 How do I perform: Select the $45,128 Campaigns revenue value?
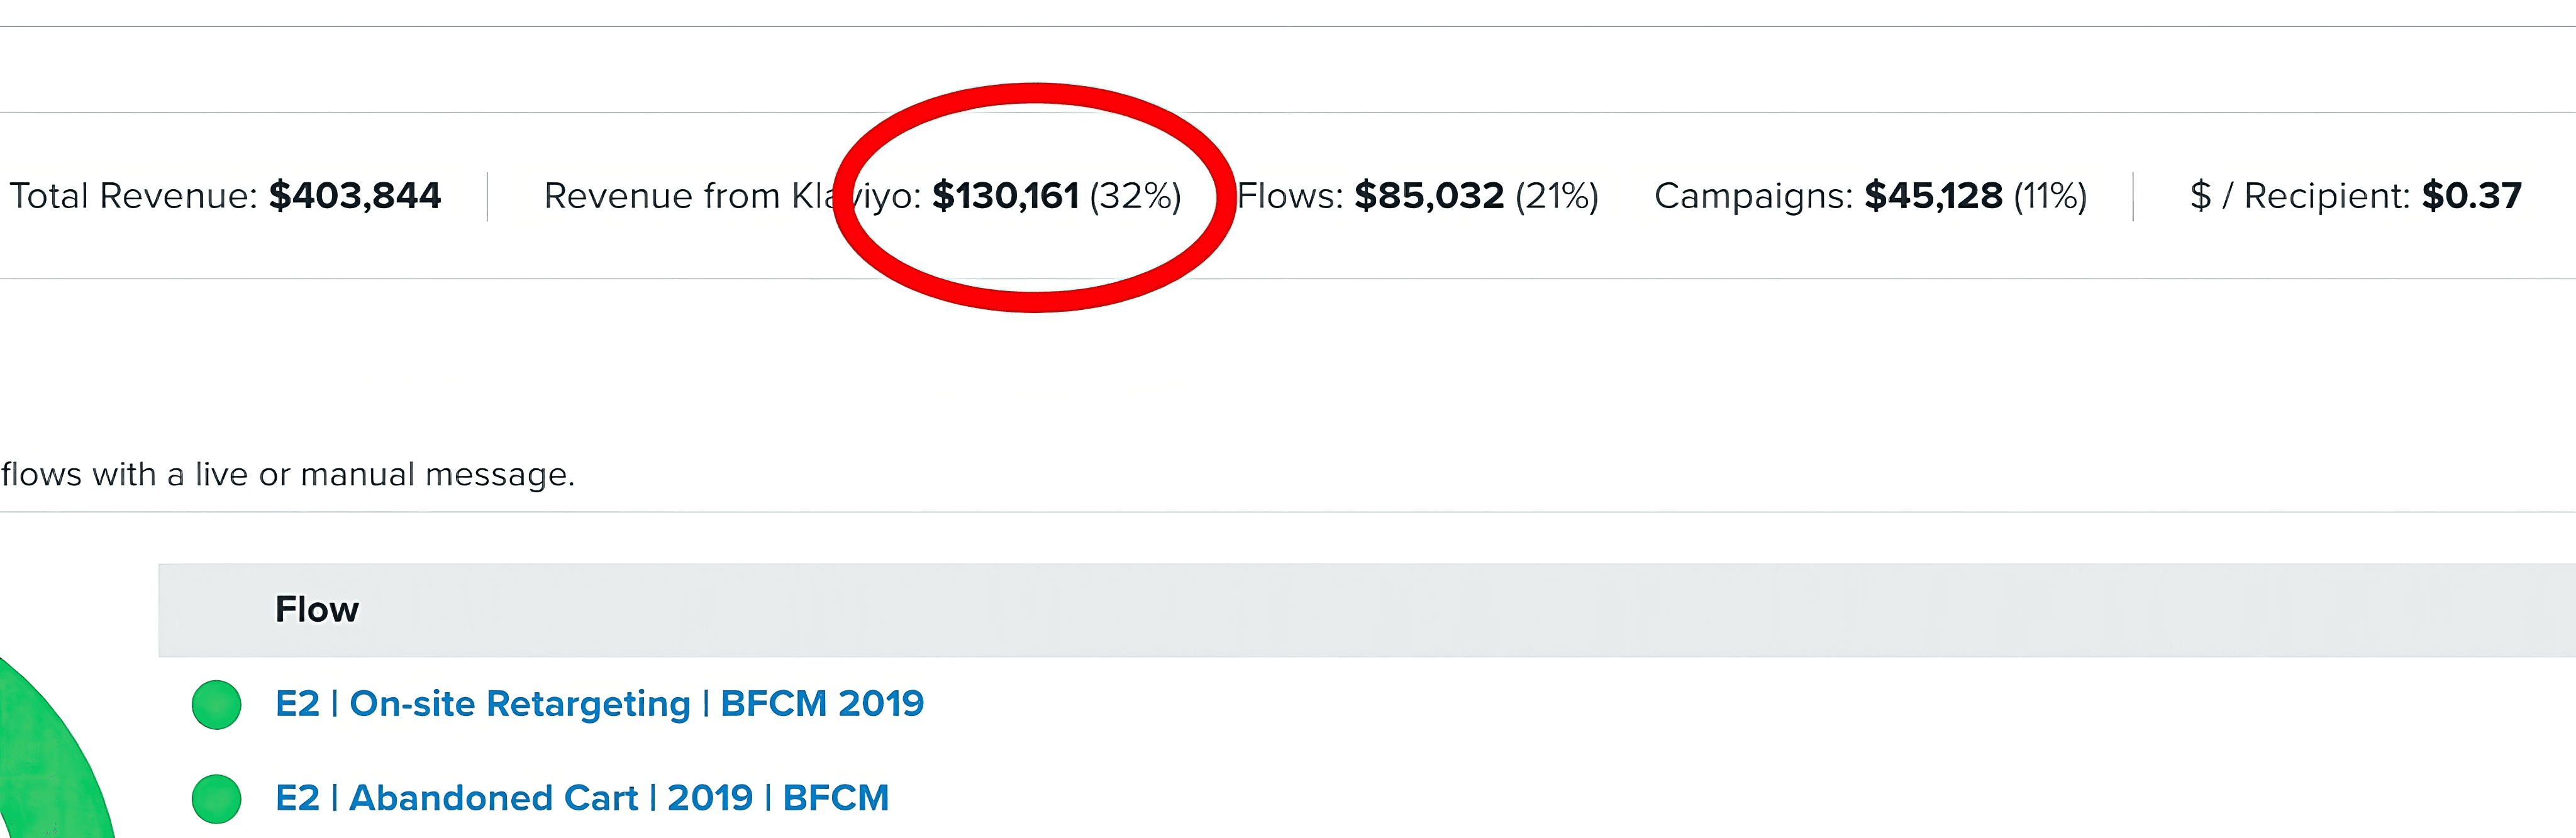[x=1933, y=196]
